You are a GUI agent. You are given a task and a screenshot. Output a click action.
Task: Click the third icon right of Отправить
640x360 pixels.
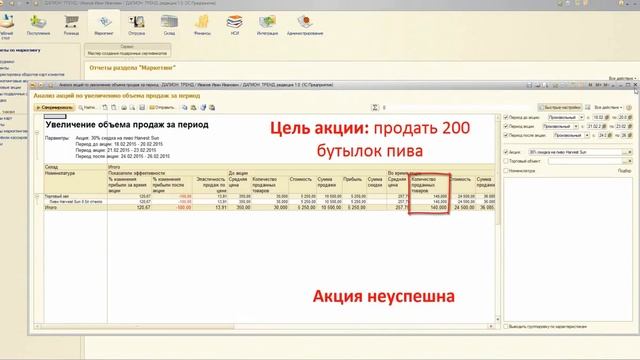203,107
